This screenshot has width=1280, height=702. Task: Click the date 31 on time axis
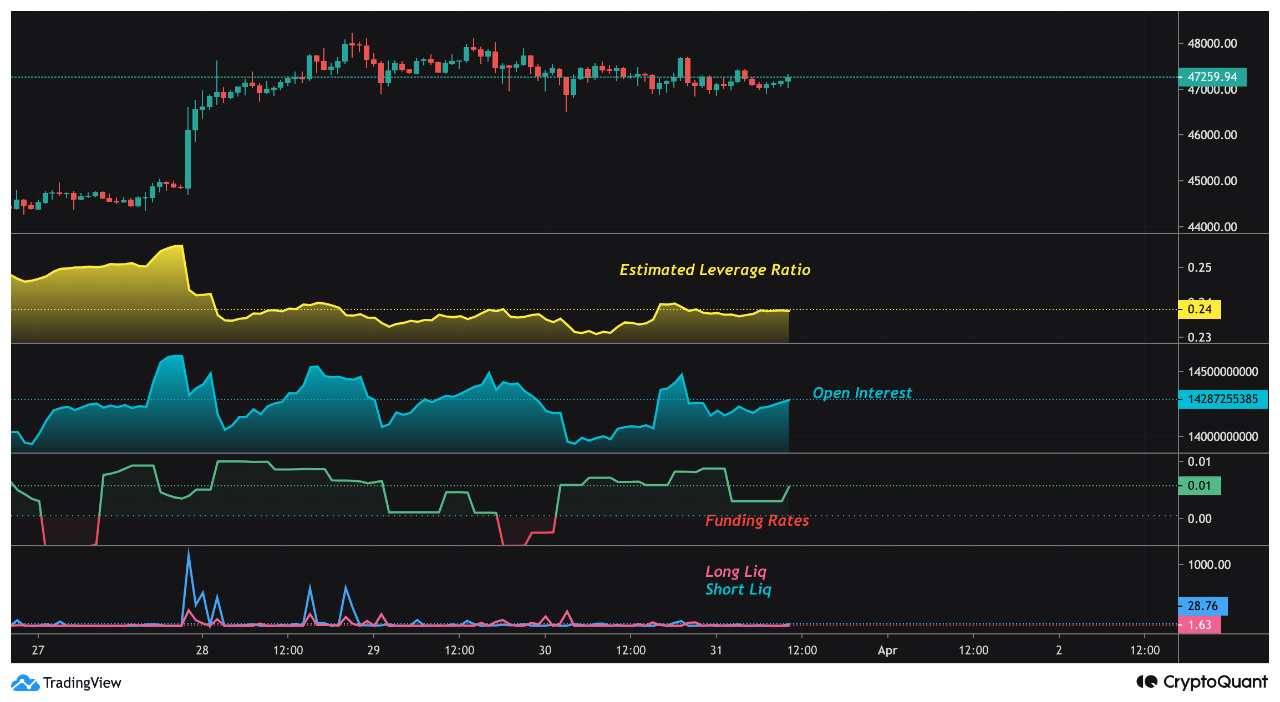tap(716, 650)
